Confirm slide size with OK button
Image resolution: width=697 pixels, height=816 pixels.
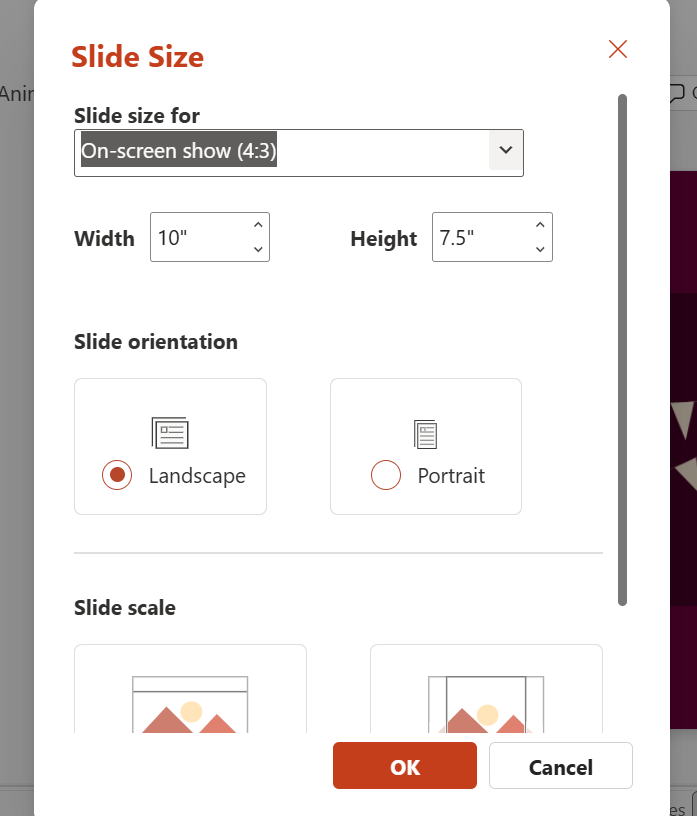[405, 766]
